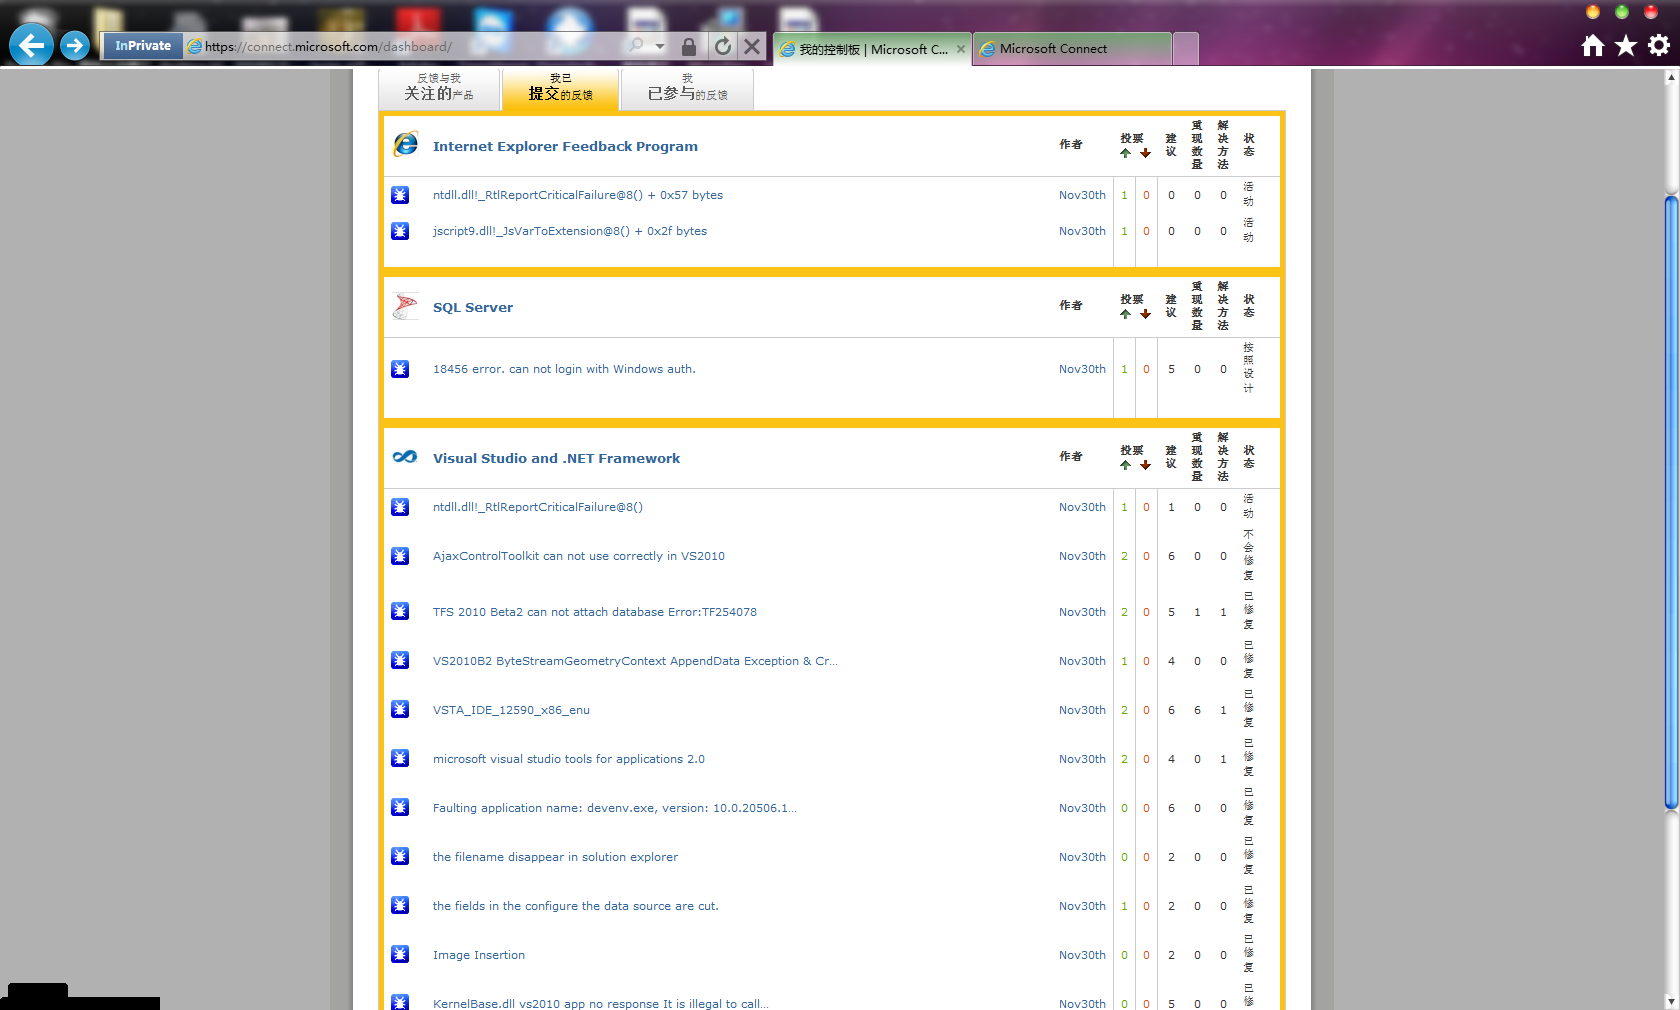Screen dimensions: 1680x1010
Task: Open AjaxControlToolkit VS2010 feedback item
Action: tap(579, 556)
